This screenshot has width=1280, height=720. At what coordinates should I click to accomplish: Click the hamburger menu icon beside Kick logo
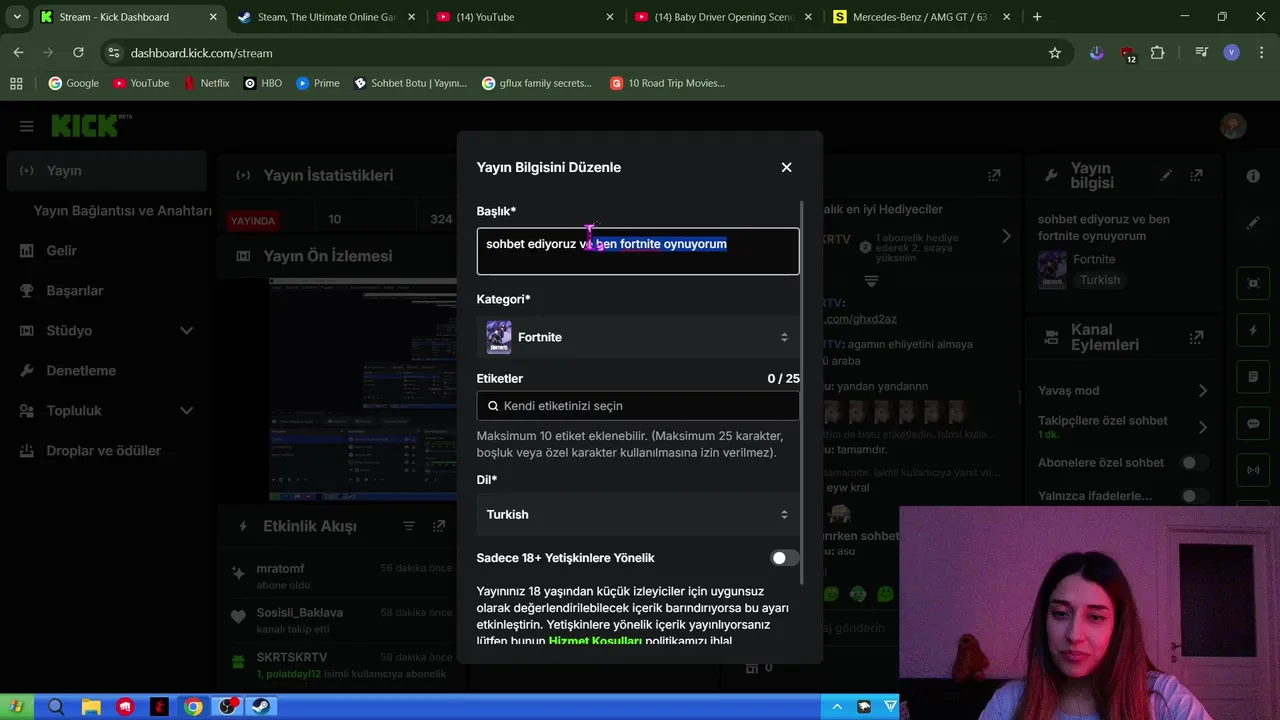pos(27,126)
